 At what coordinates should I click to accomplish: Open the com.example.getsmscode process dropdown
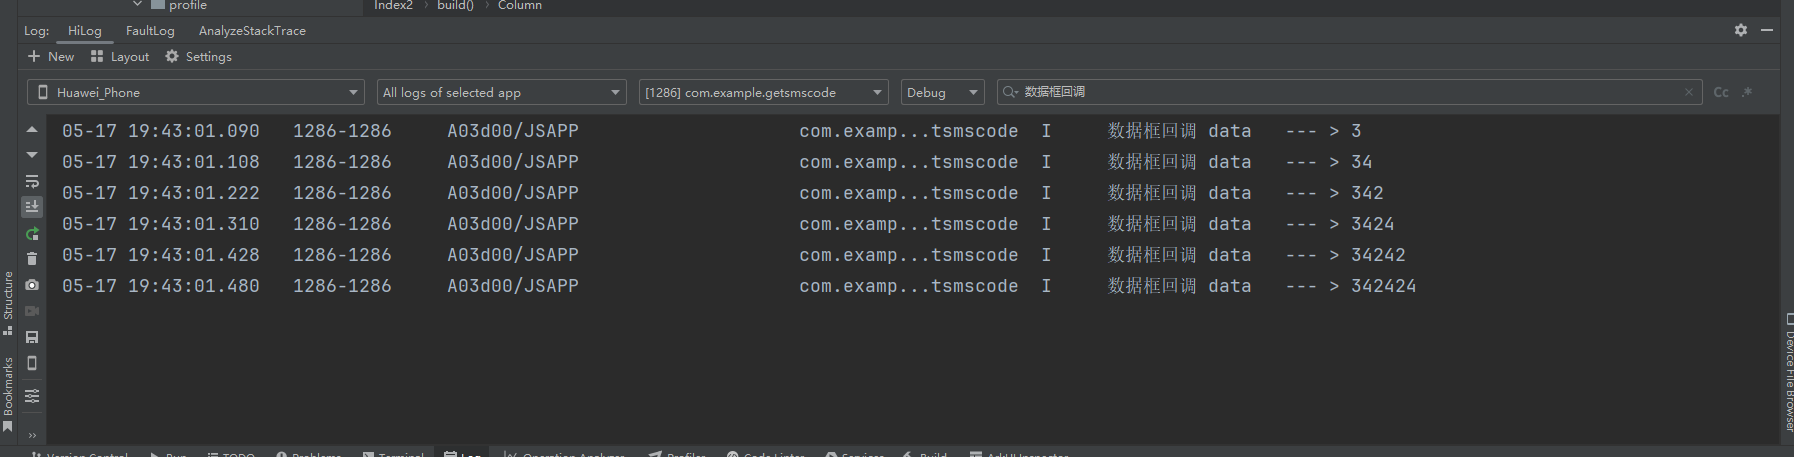point(763,92)
